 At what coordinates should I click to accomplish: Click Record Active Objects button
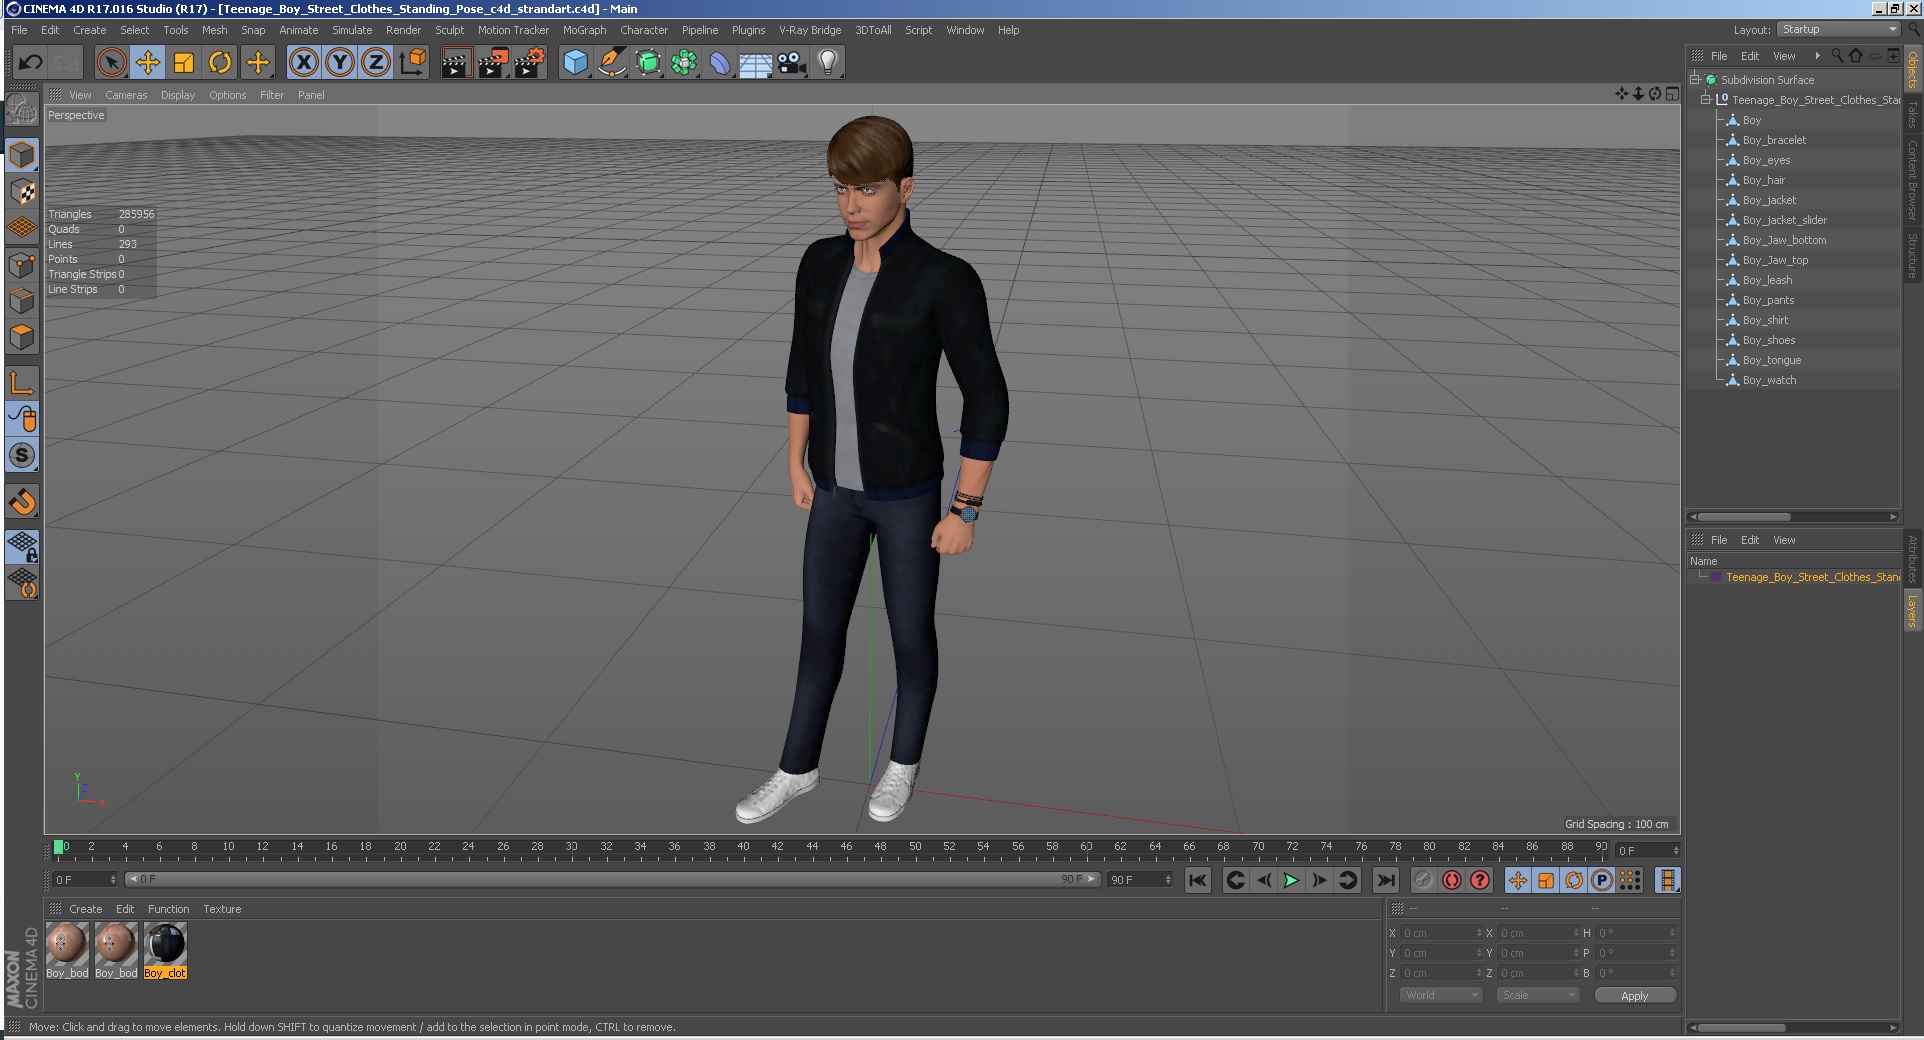pos(1424,880)
